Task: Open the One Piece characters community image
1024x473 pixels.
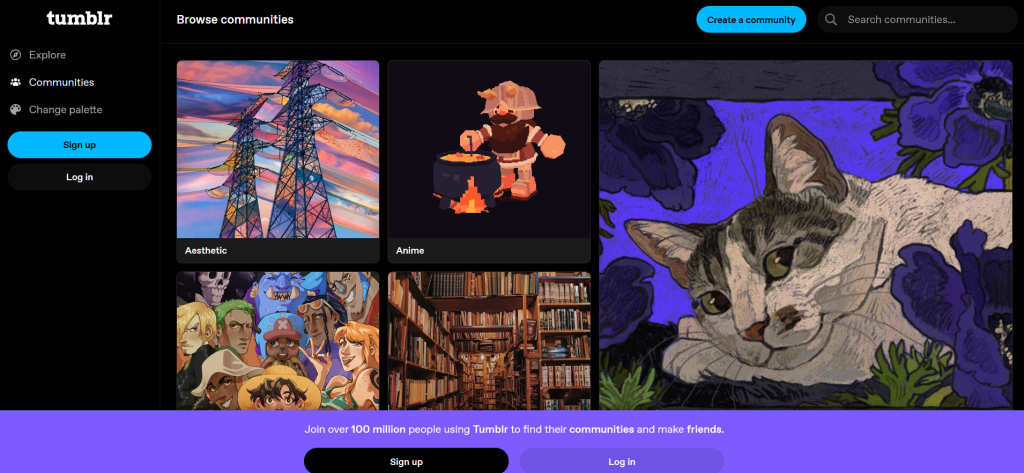Action: click(278, 341)
